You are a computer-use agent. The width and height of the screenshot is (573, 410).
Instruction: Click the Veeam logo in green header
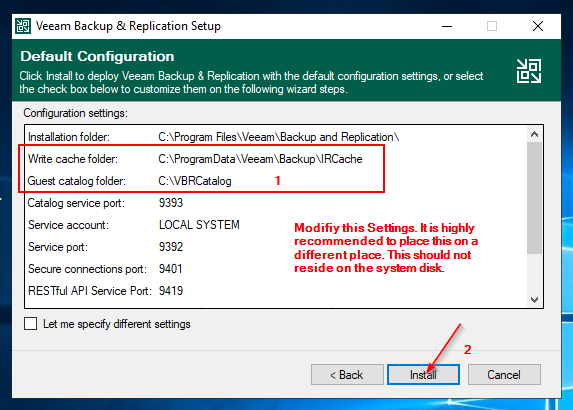[528, 71]
